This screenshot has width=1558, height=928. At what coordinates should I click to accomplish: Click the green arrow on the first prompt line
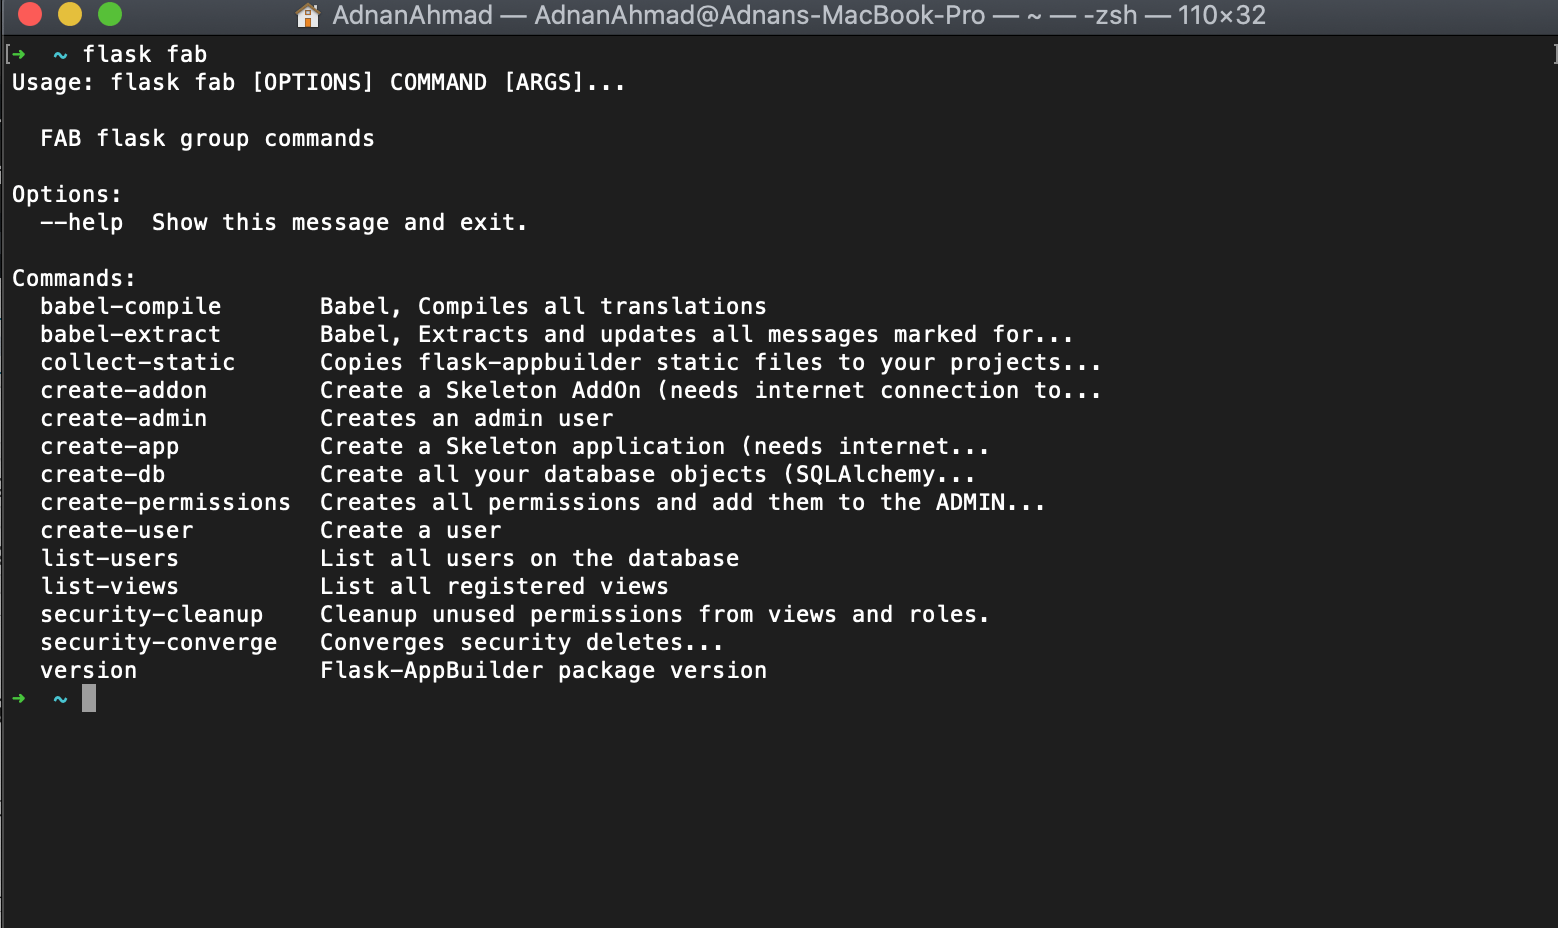coord(19,54)
